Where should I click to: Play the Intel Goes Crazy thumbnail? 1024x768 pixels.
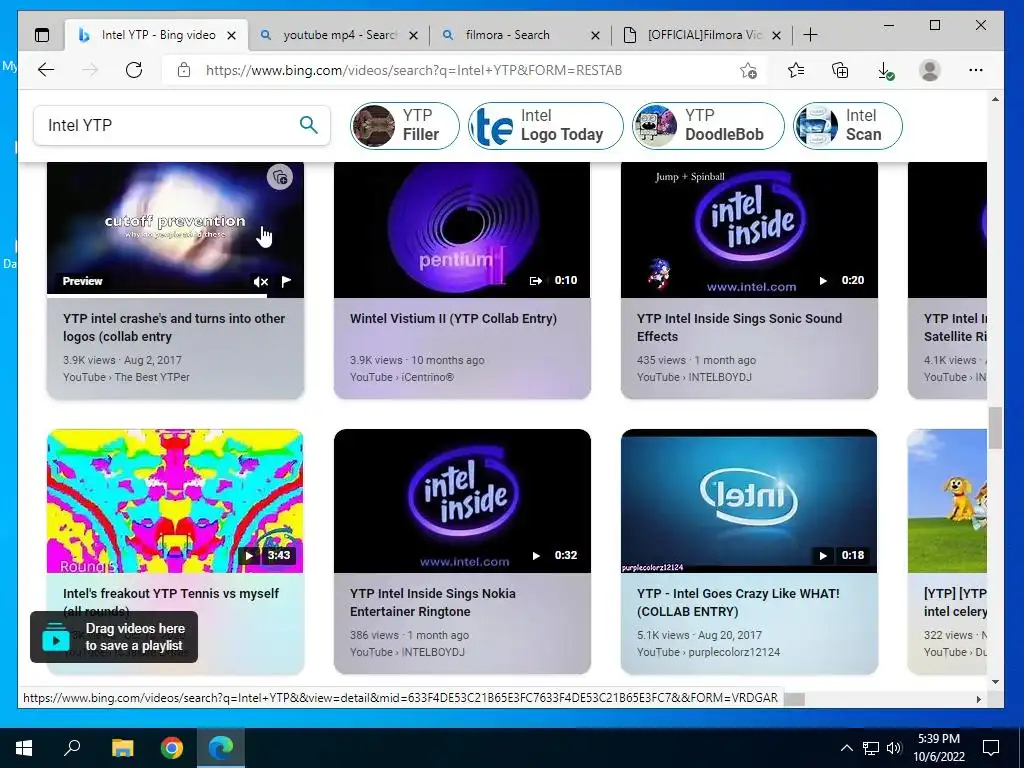749,501
